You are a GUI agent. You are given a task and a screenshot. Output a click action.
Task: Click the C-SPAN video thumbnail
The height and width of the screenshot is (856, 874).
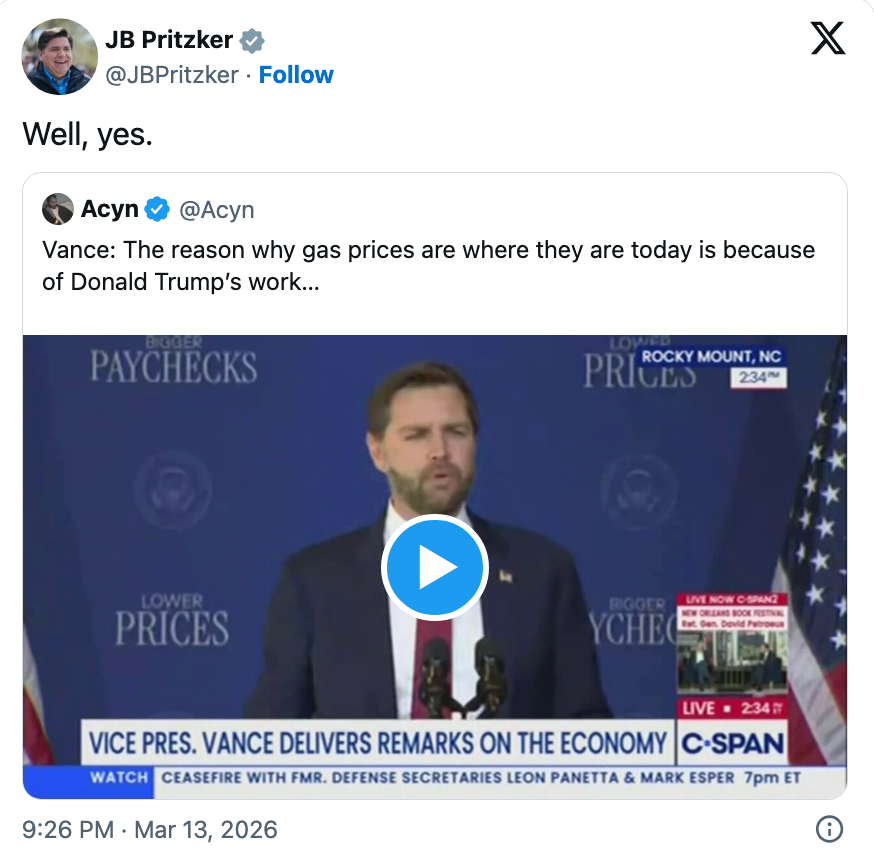435,567
